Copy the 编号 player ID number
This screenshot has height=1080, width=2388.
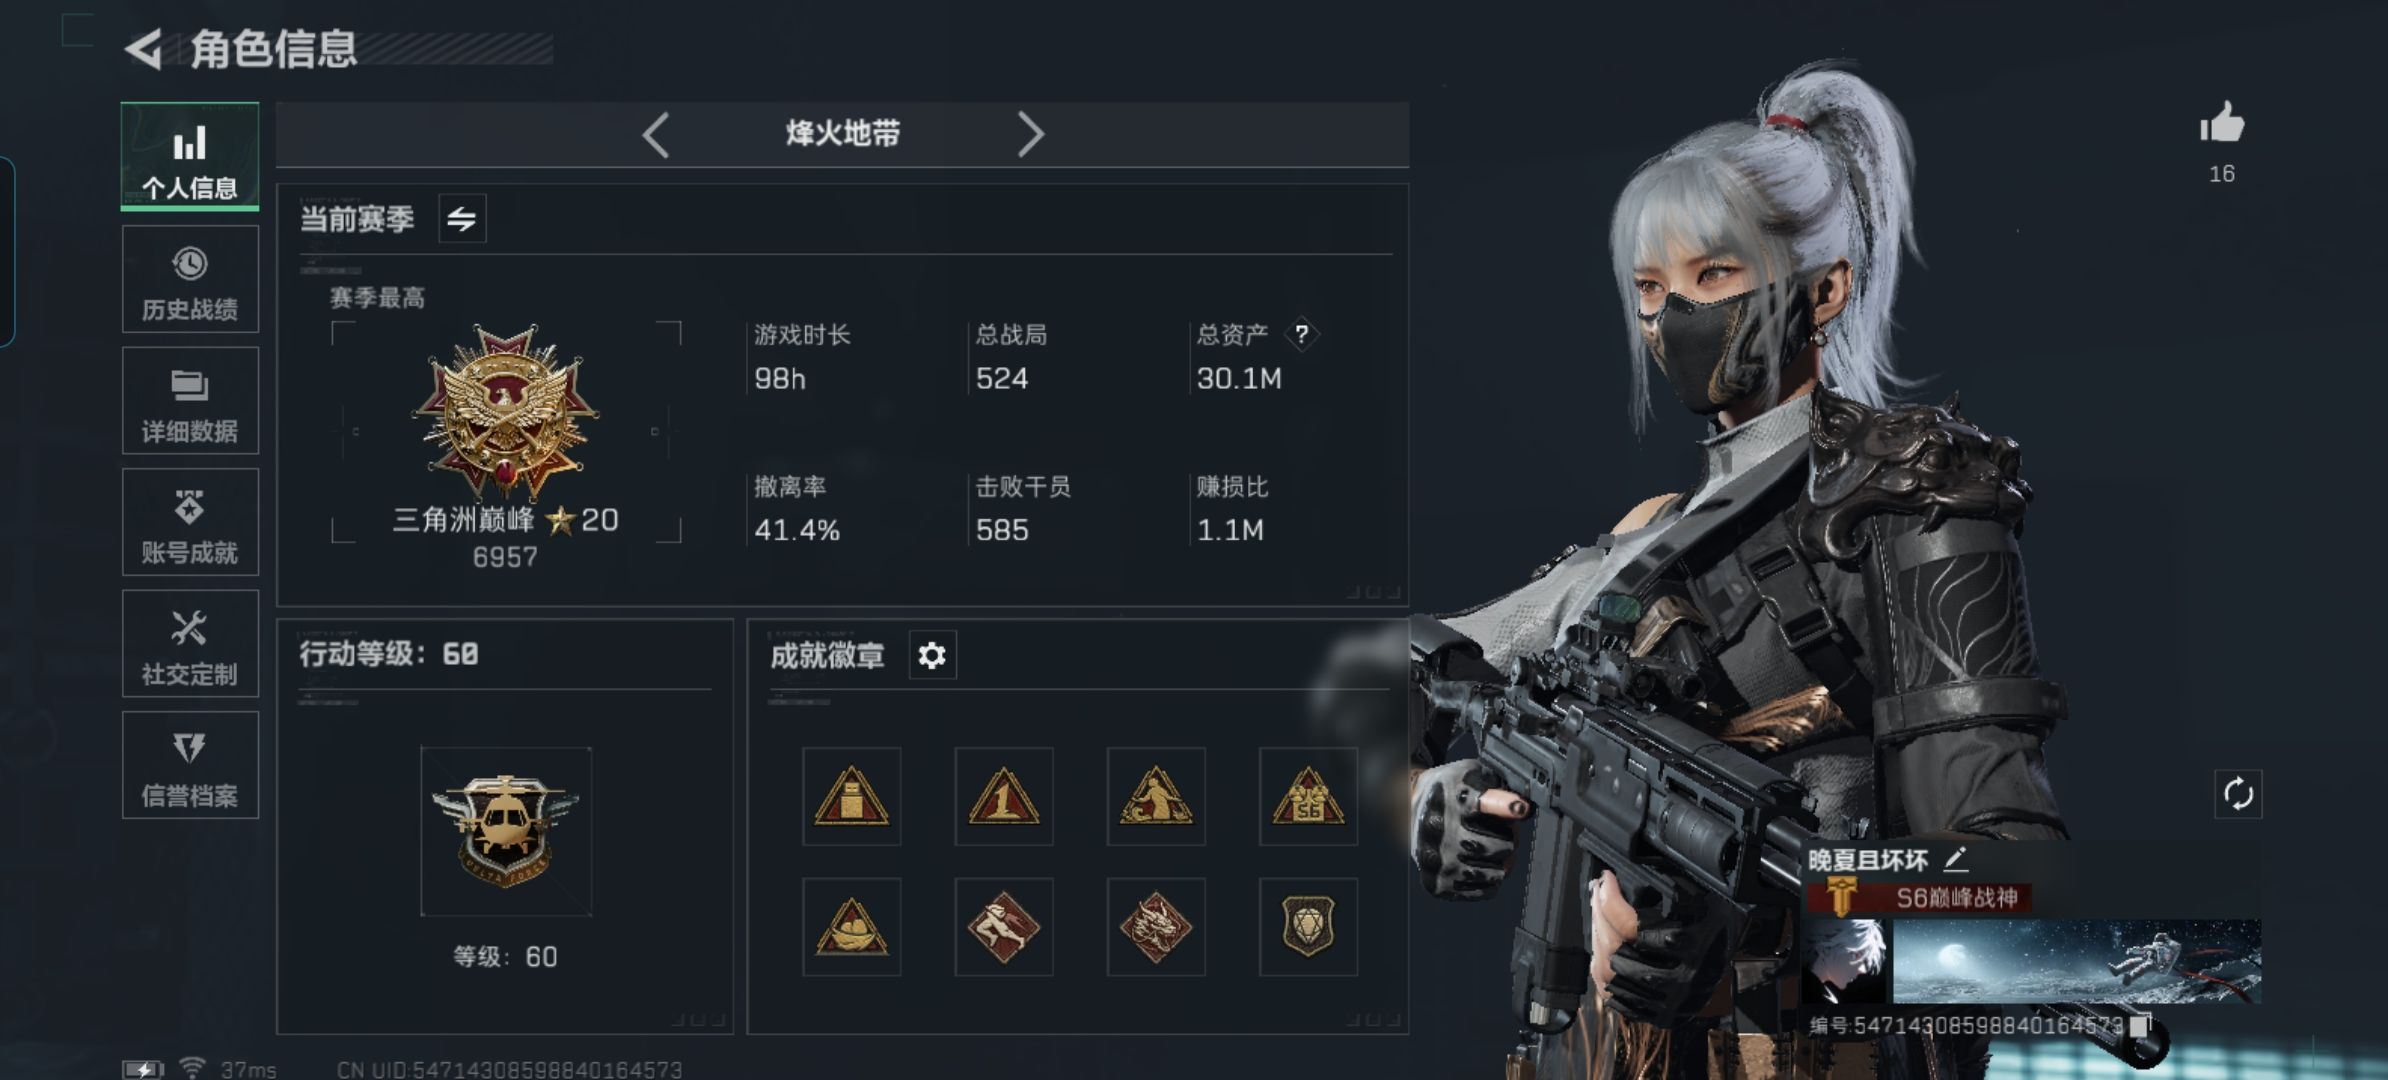click(2139, 1025)
